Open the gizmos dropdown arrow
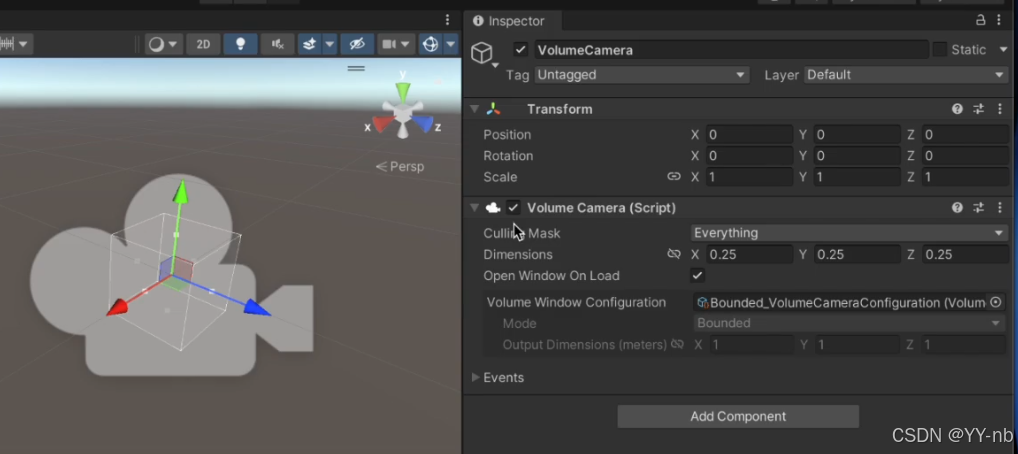Viewport: 1018px width, 454px height. coord(451,44)
